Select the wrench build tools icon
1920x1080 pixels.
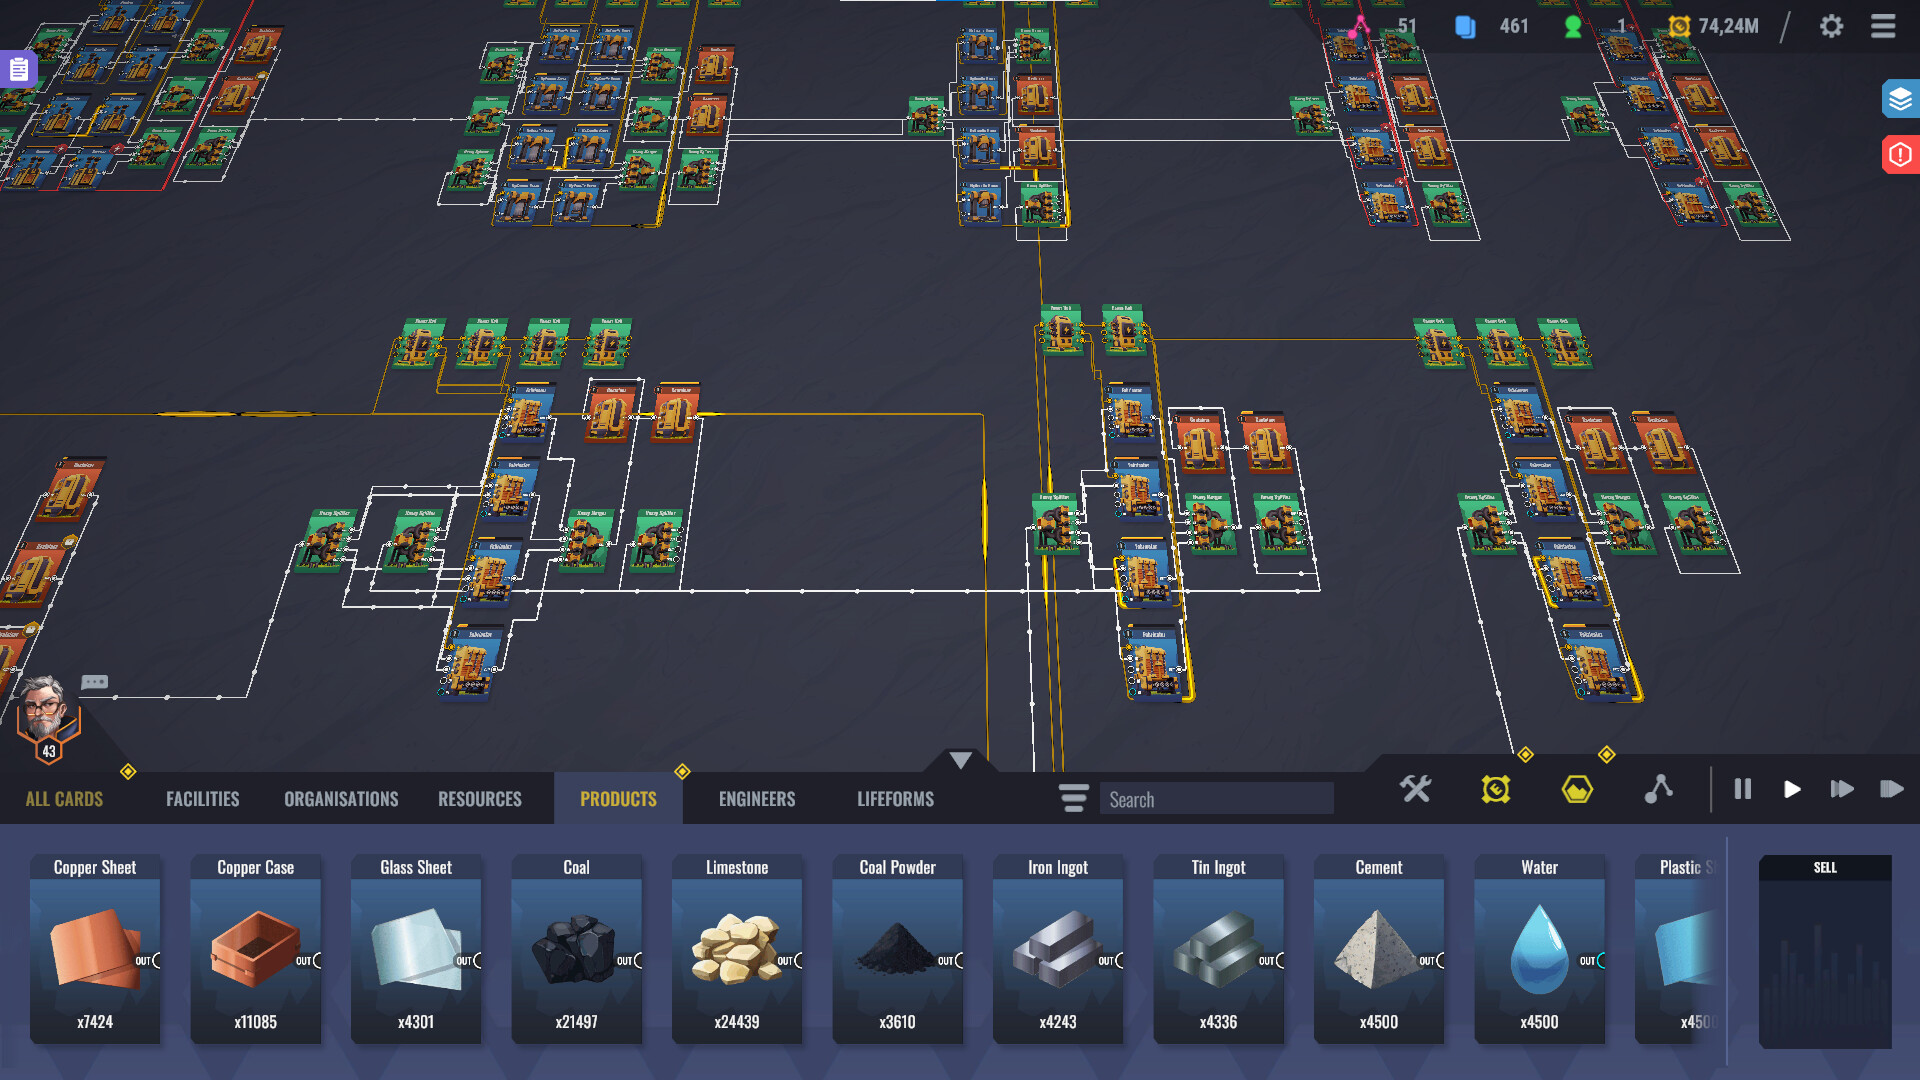click(x=1415, y=789)
